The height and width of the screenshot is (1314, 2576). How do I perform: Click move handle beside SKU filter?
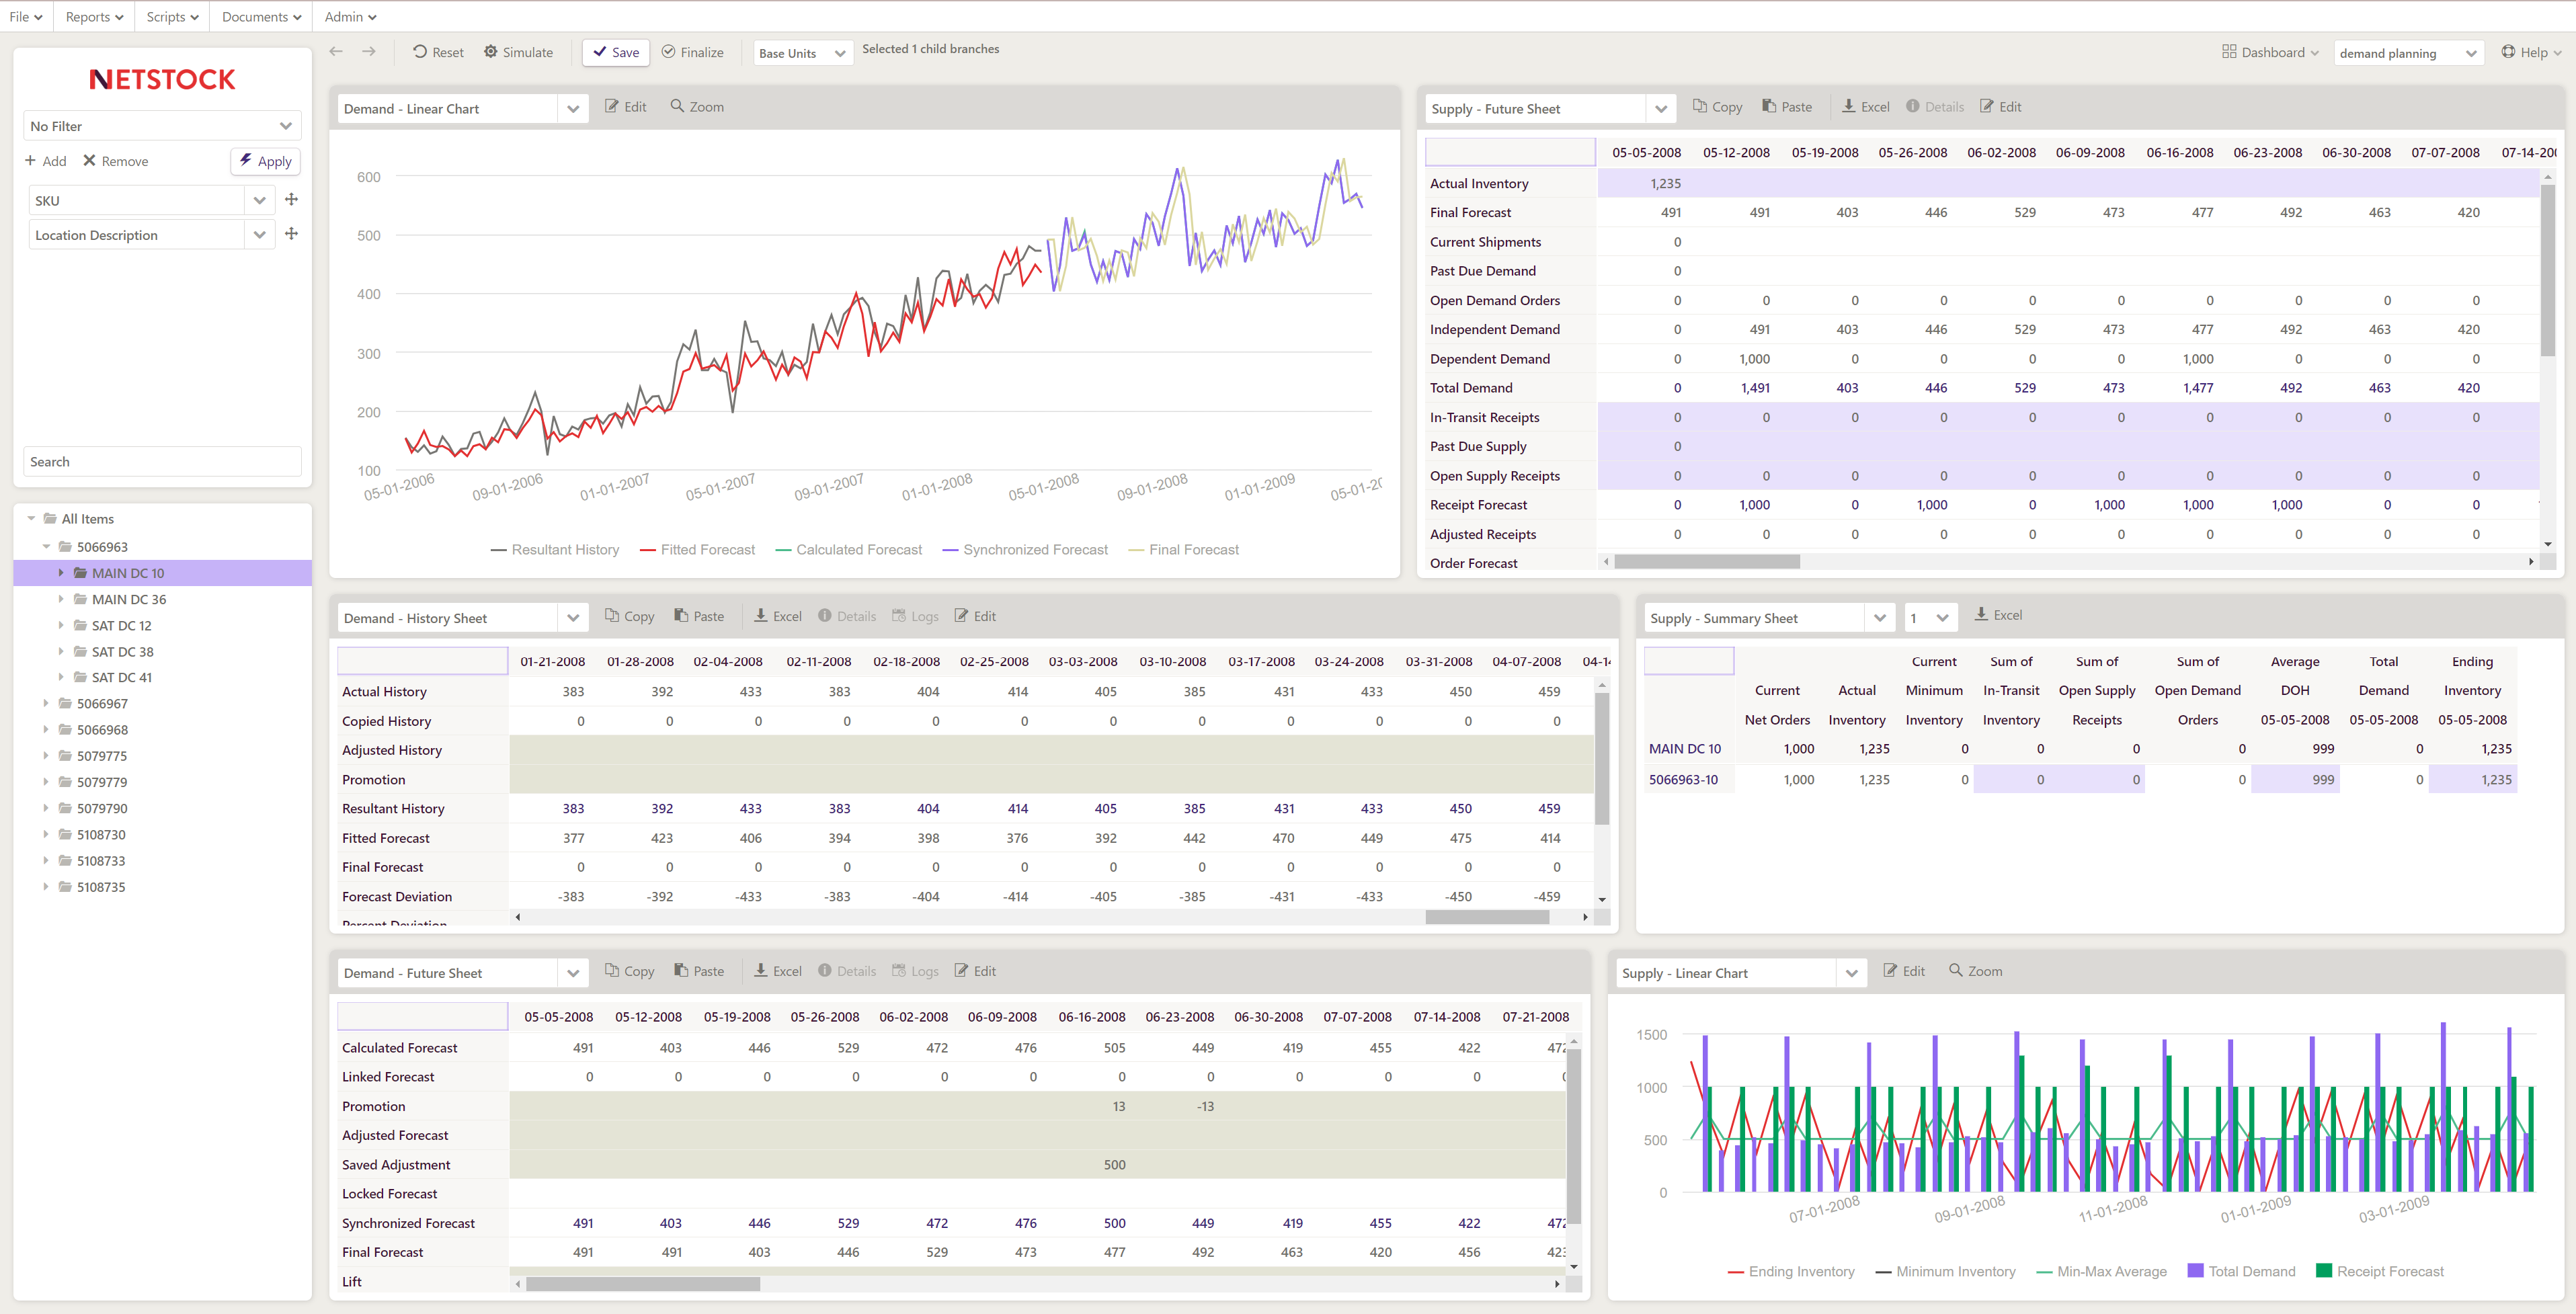291,200
